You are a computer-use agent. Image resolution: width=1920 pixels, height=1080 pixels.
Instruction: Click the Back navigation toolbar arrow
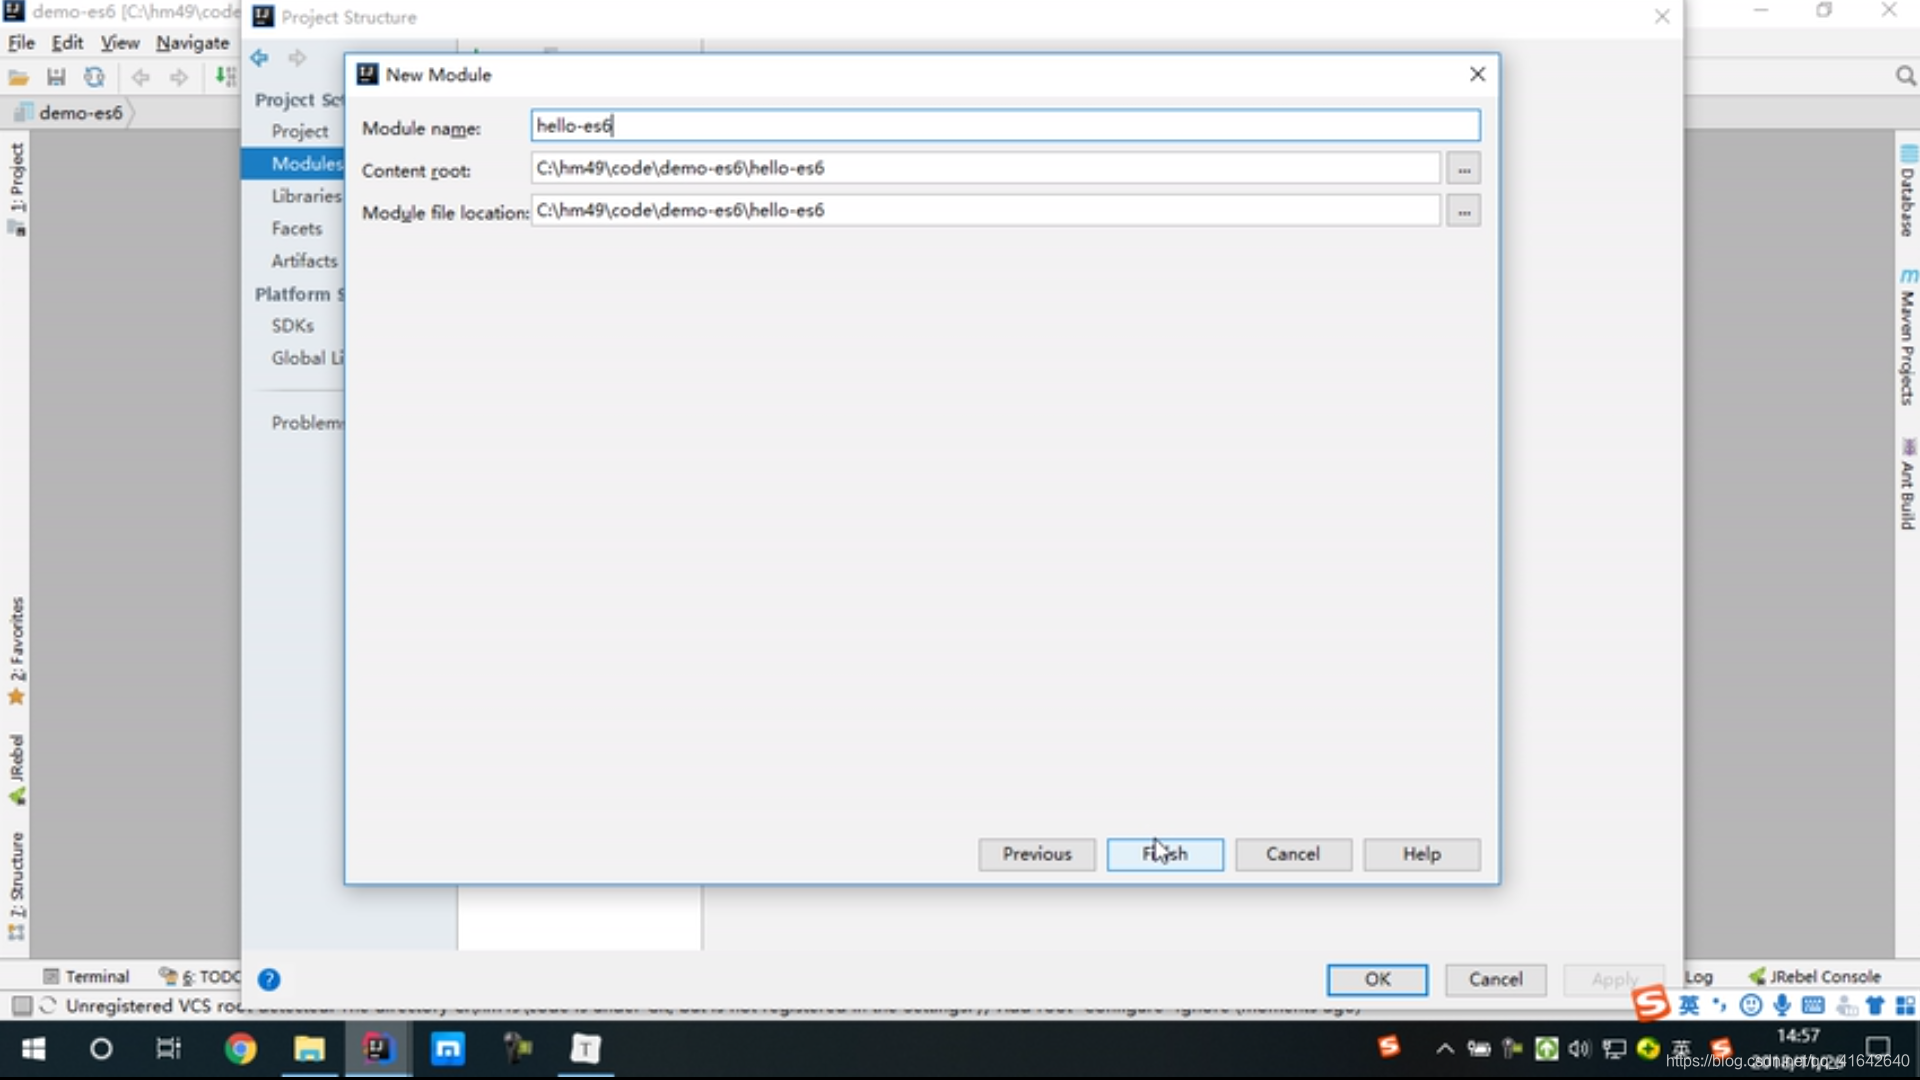tap(141, 77)
